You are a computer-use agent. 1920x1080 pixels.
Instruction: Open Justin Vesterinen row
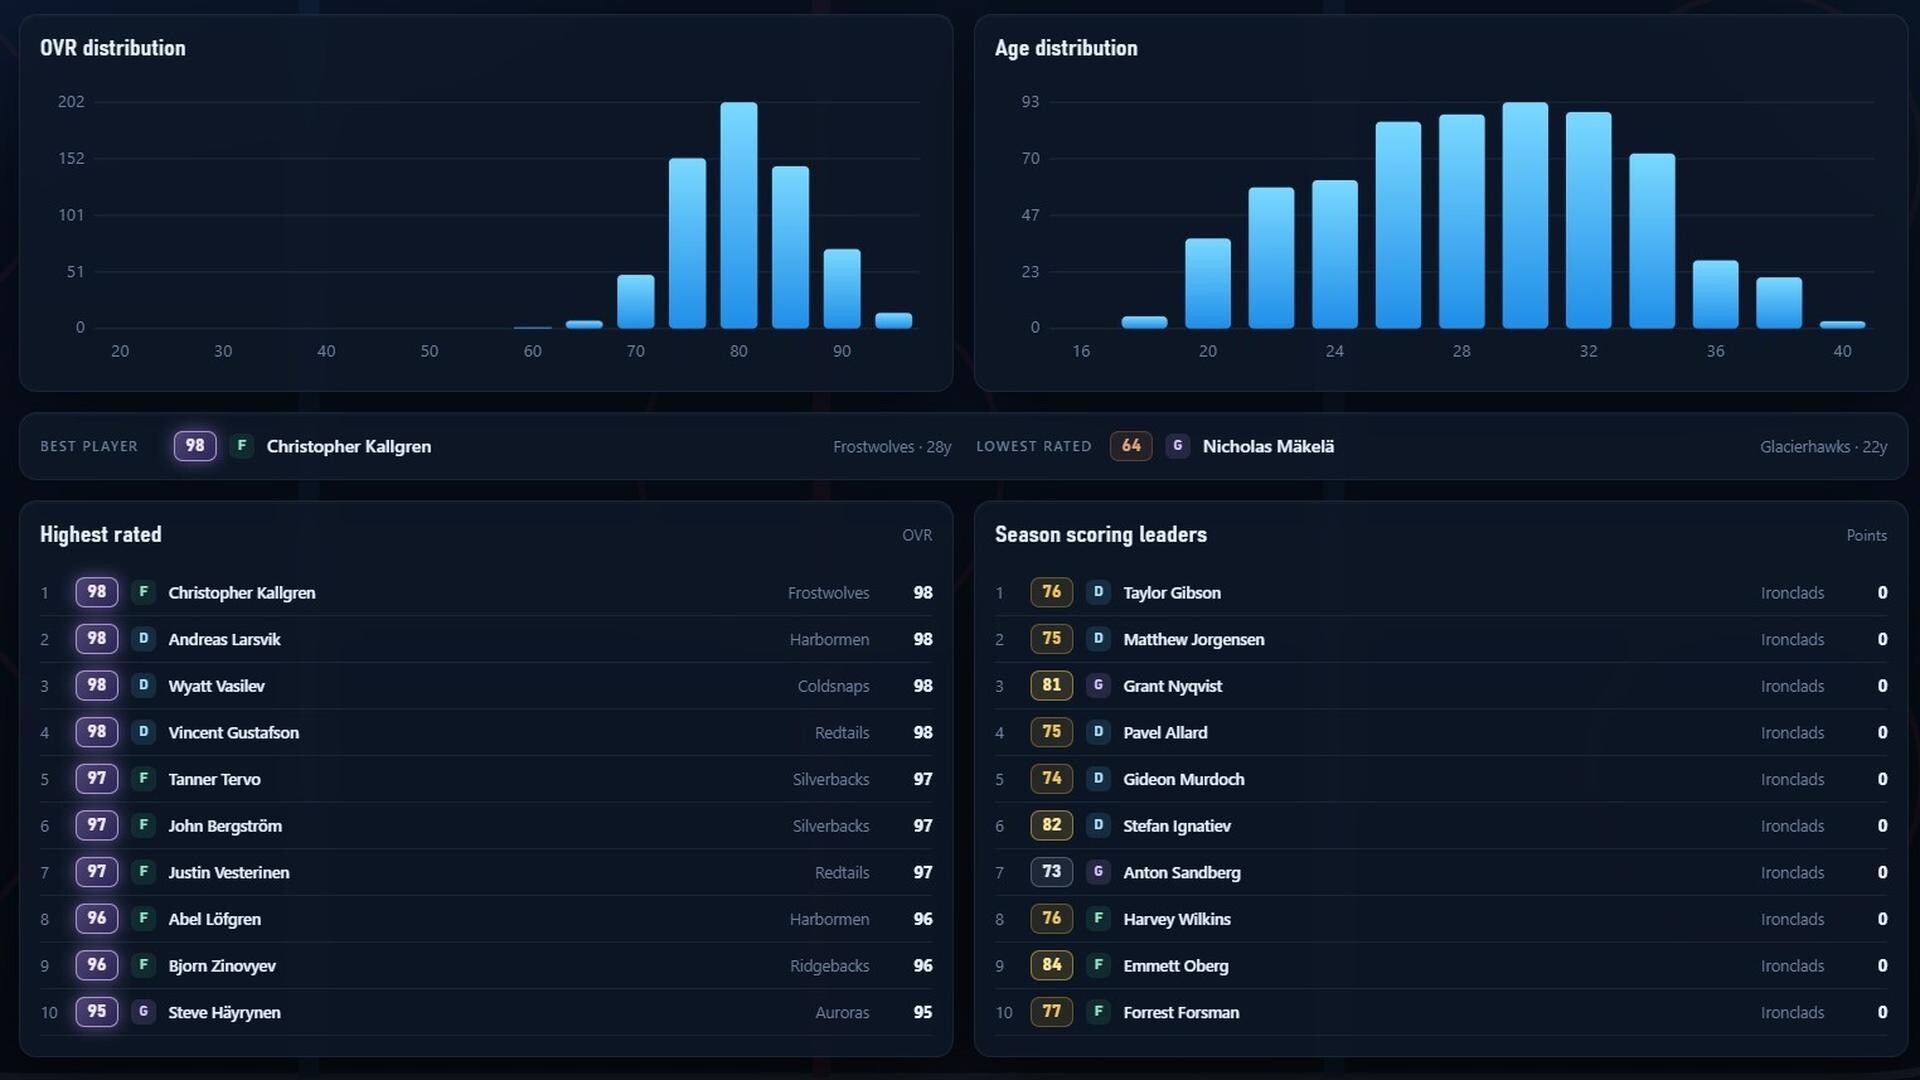[486, 872]
